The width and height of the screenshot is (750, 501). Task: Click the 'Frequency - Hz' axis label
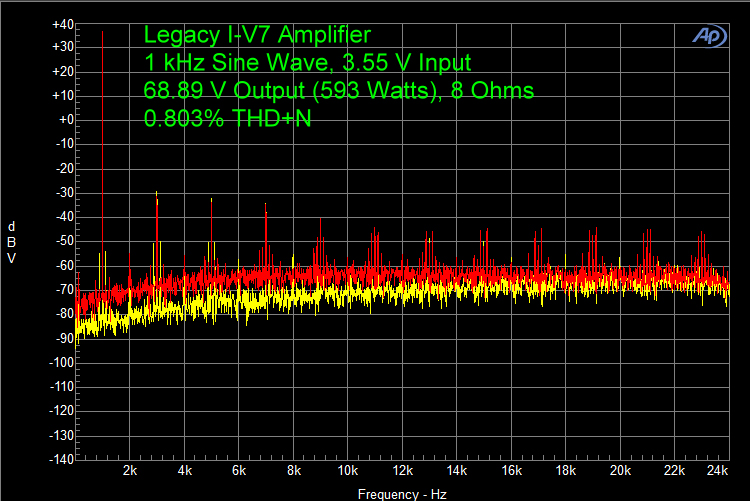pos(401,493)
